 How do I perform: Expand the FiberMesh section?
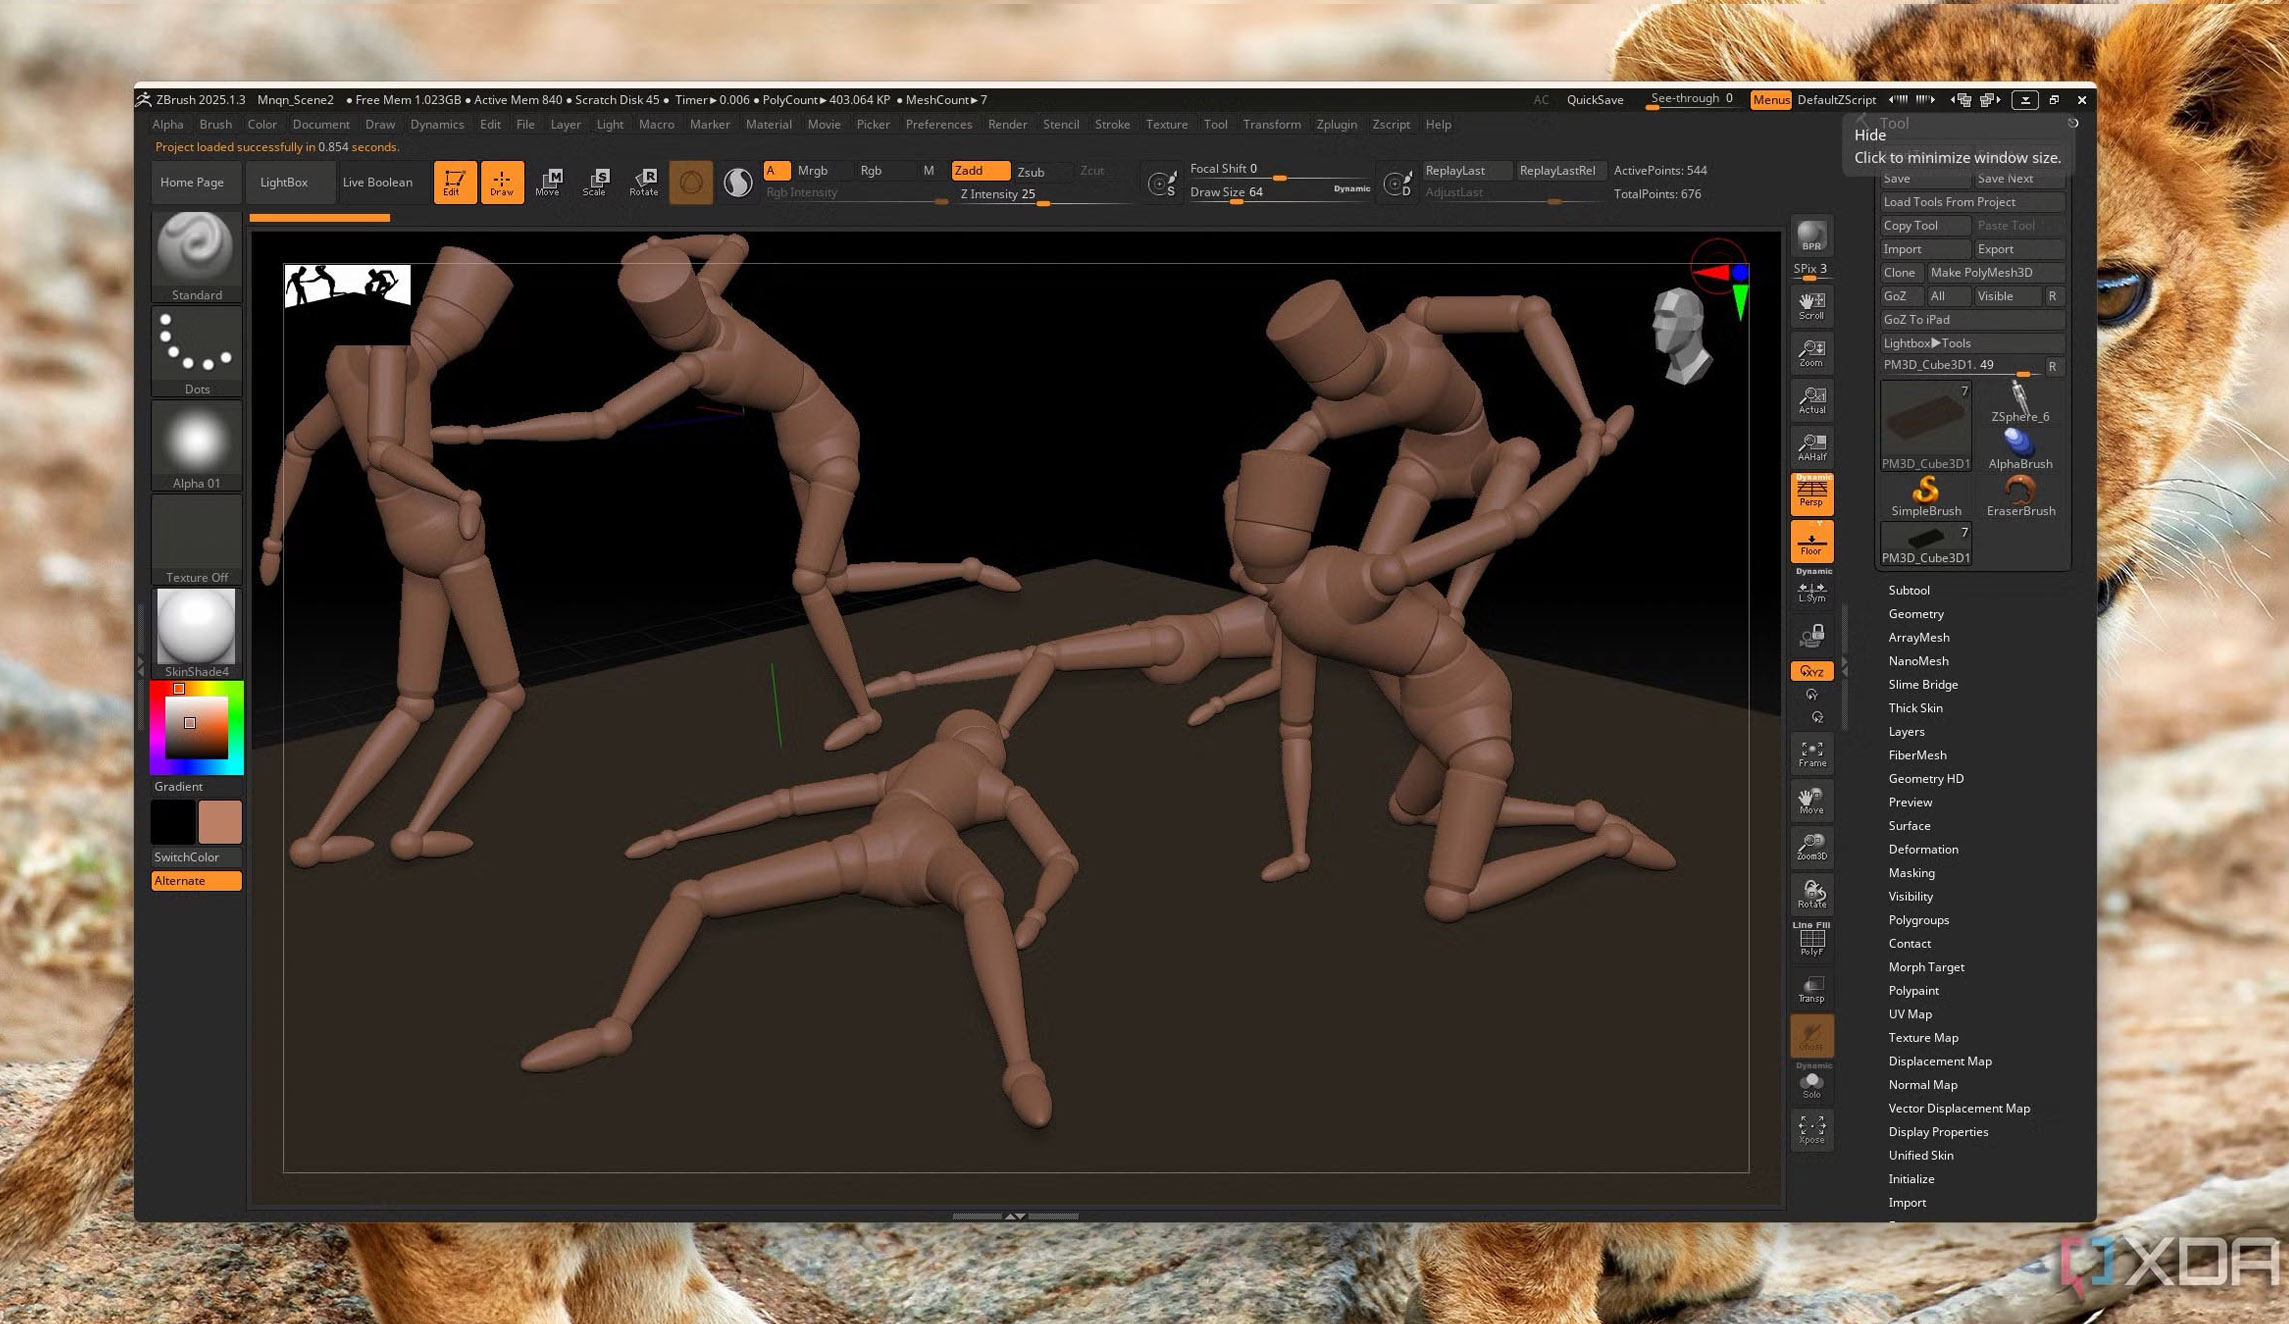coord(1916,755)
